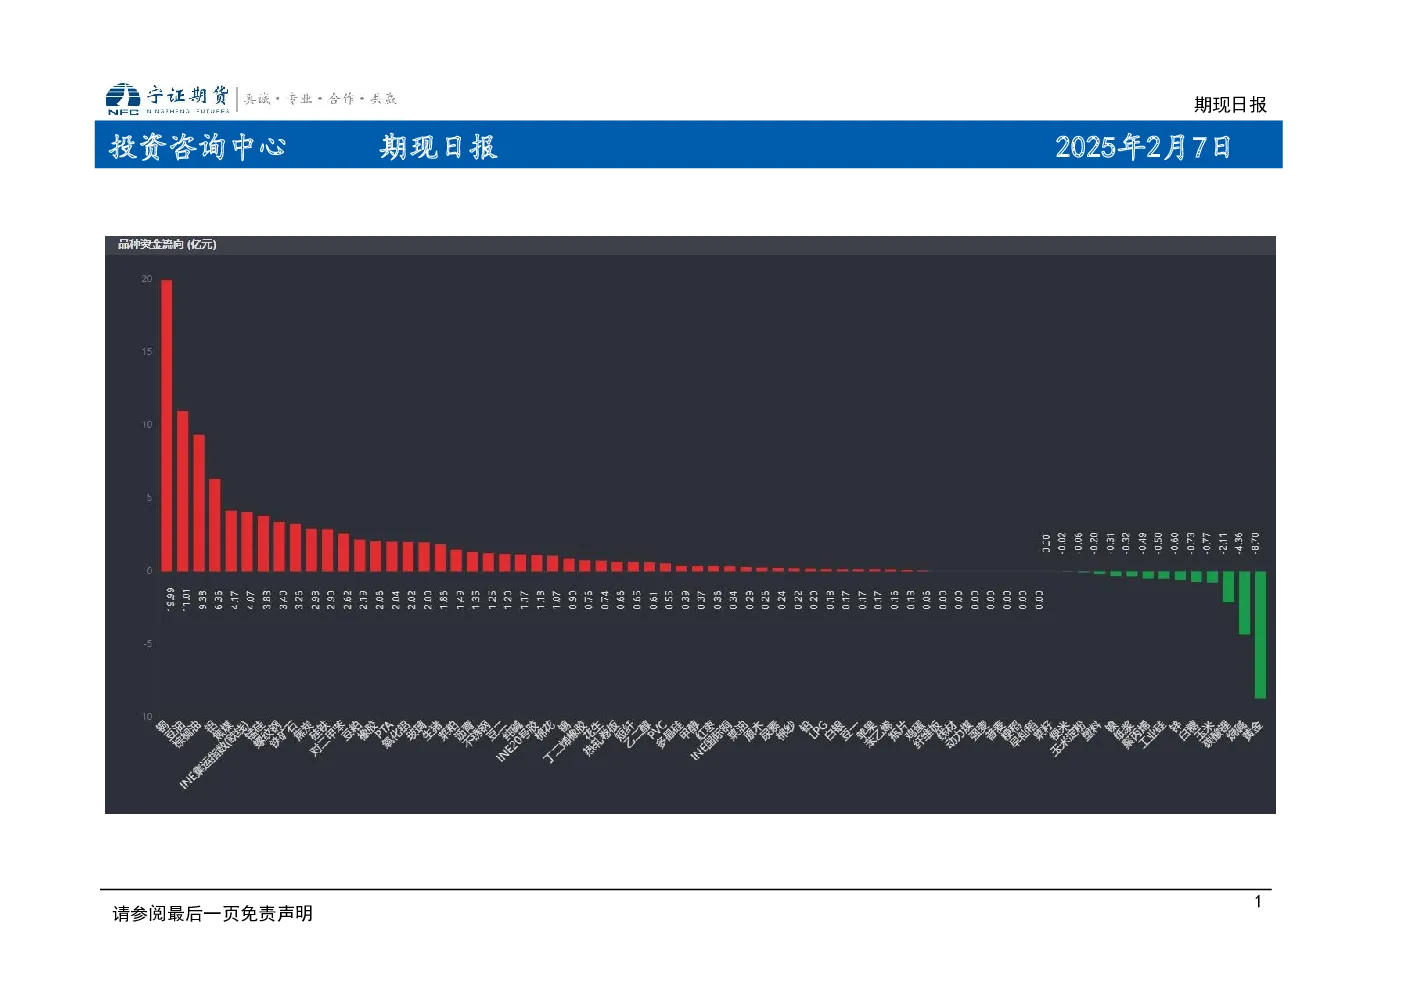This screenshot has height=993, width=1403.
Task: Click the tallest red bar in chart
Action: 167,425
